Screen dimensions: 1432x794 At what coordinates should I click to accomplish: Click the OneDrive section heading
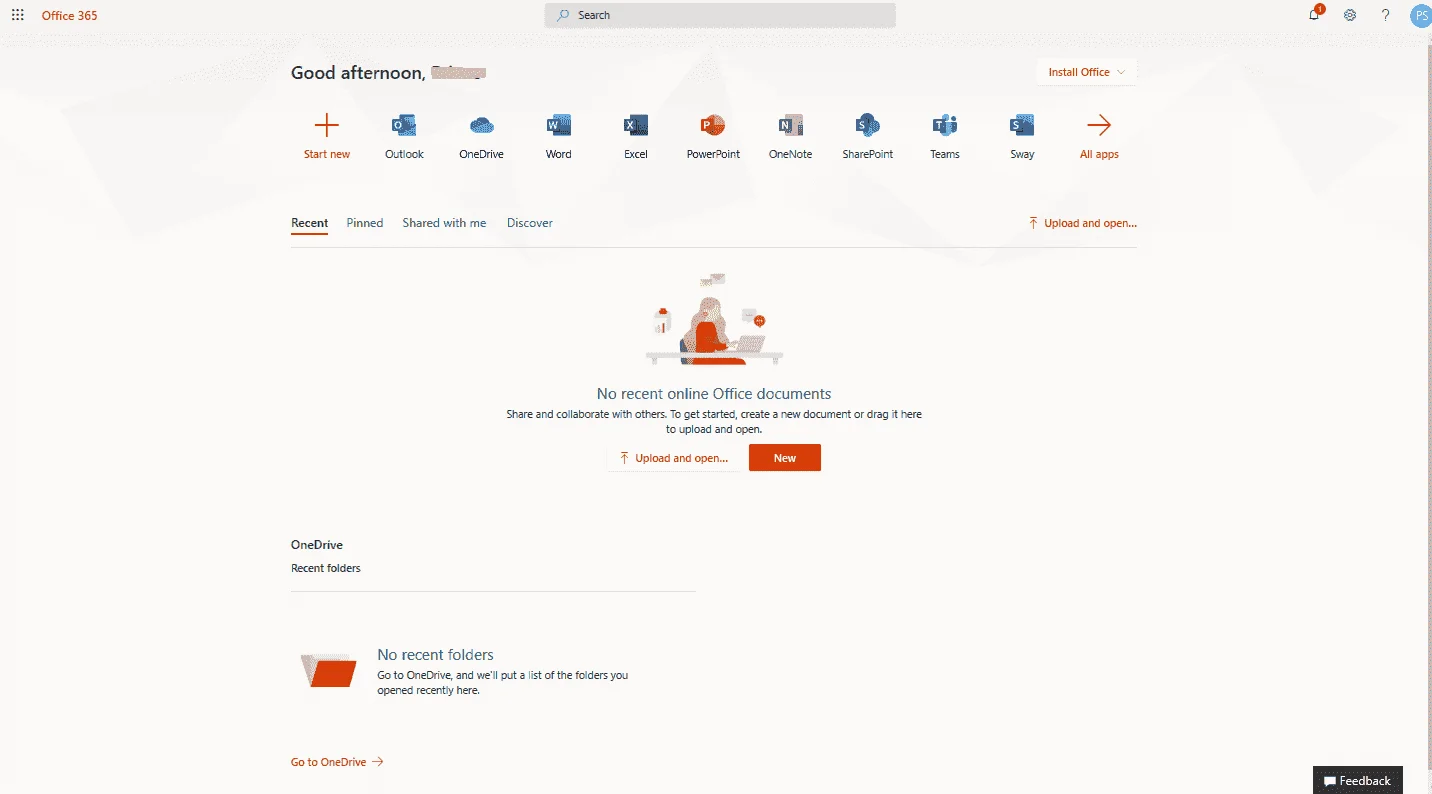click(x=317, y=545)
